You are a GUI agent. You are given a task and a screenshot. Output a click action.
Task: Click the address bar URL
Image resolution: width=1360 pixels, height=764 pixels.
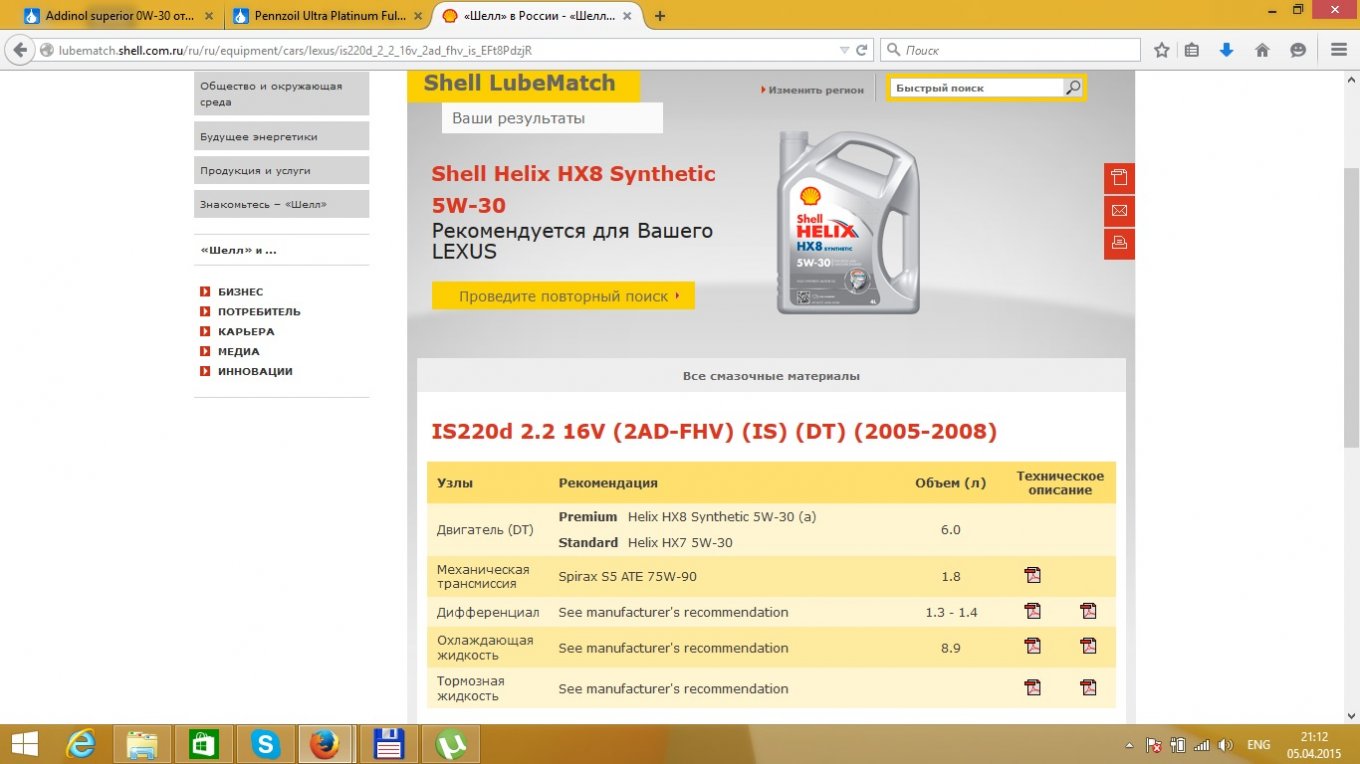(295, 50)
